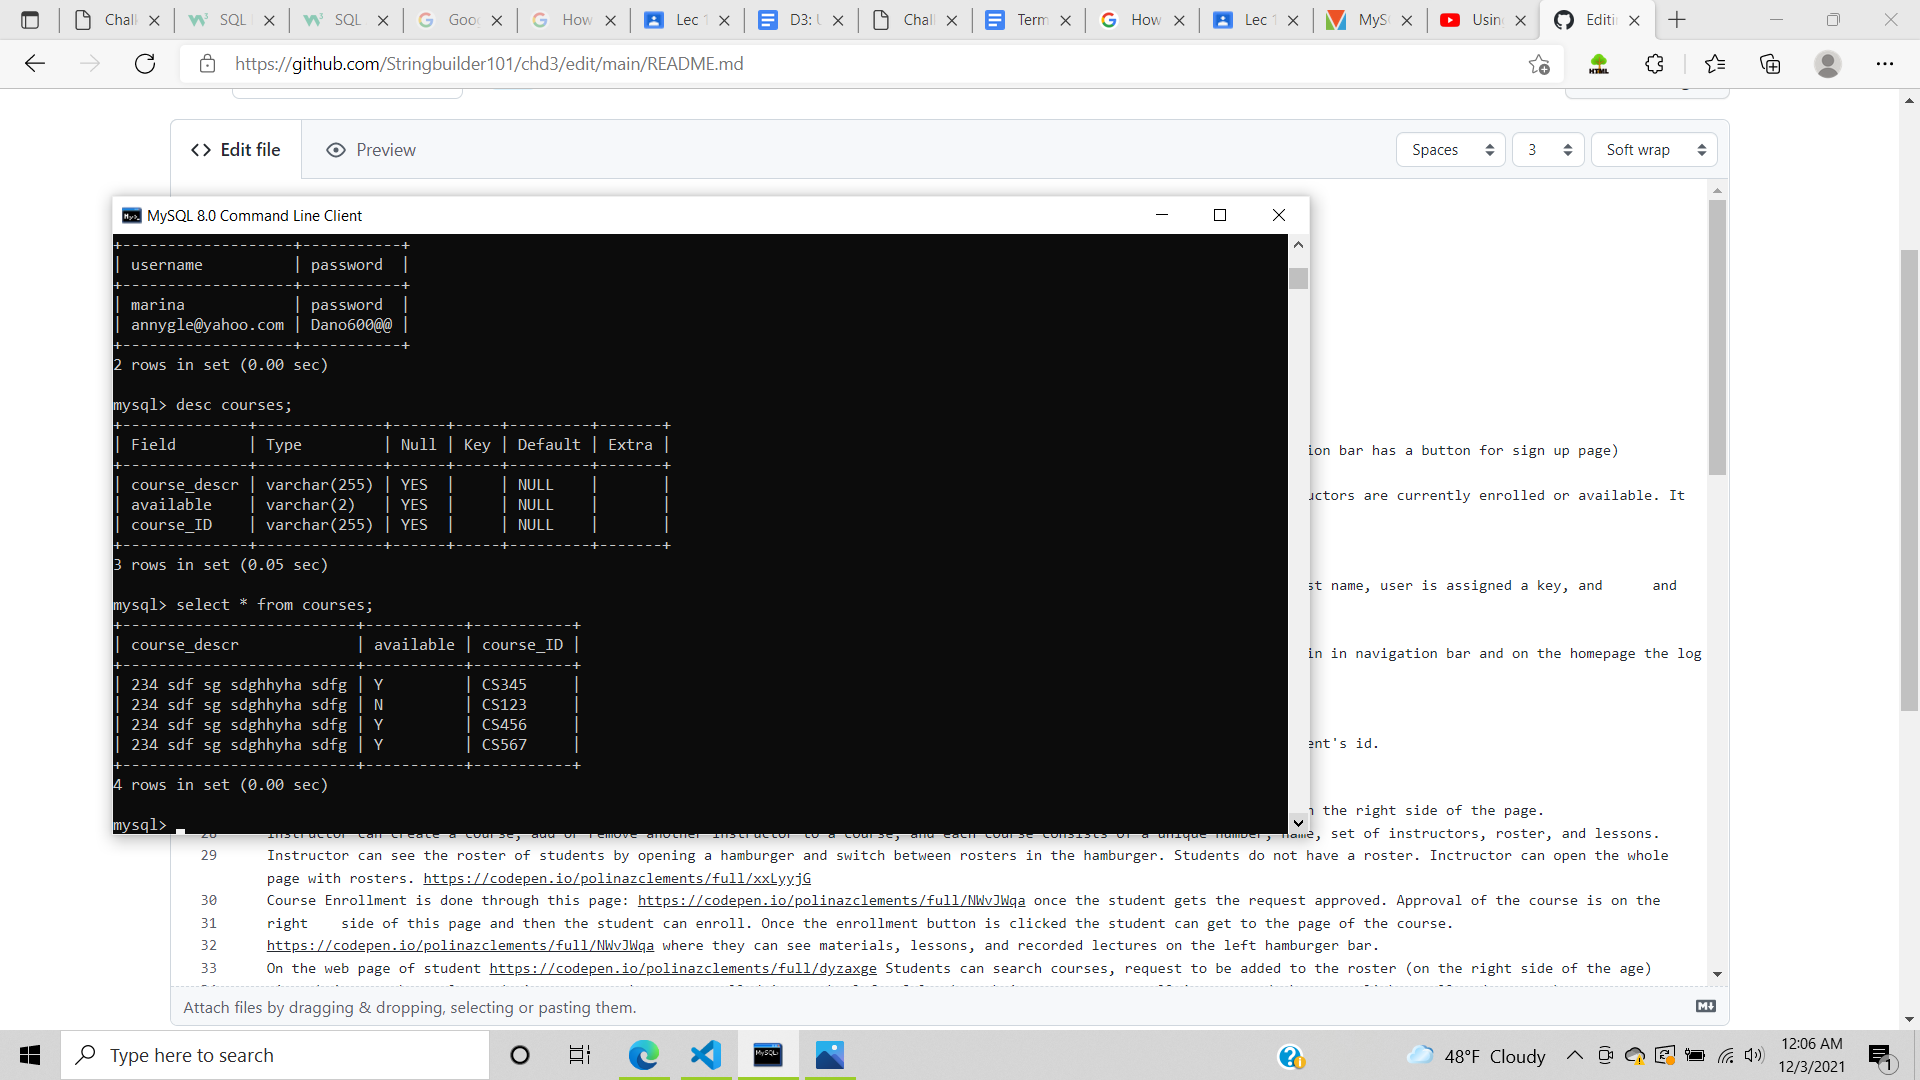This screenshot has height=1080, width=1920.
Task: Toggle favorite status for this page
Action: pos(1540,64)
